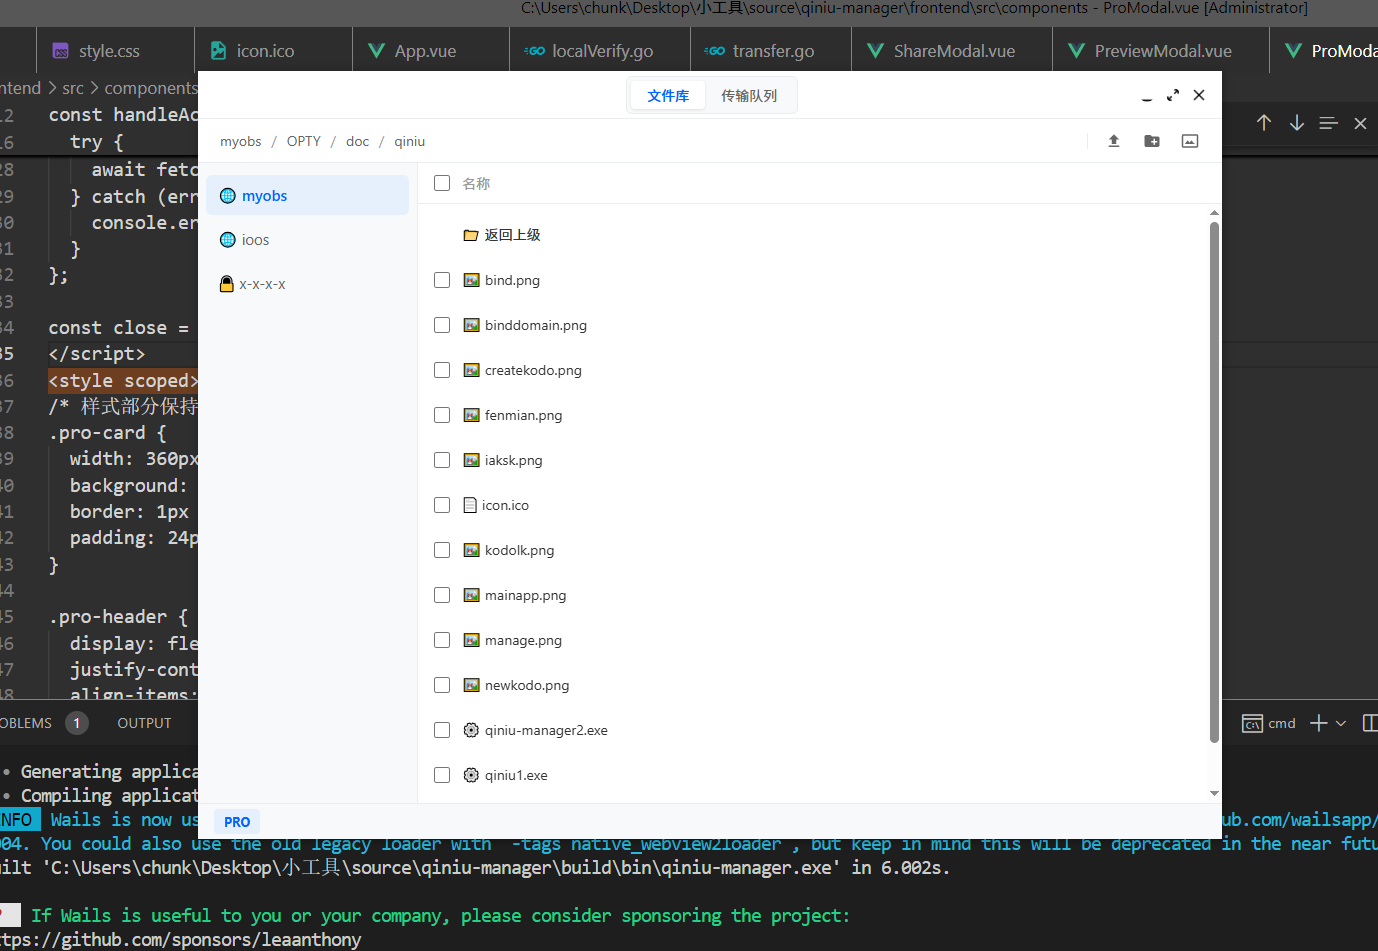The width and height of the screenshot is (1378, 951).
Task: Check the box for iaksk.png
Action: click(x=442, y=460)
